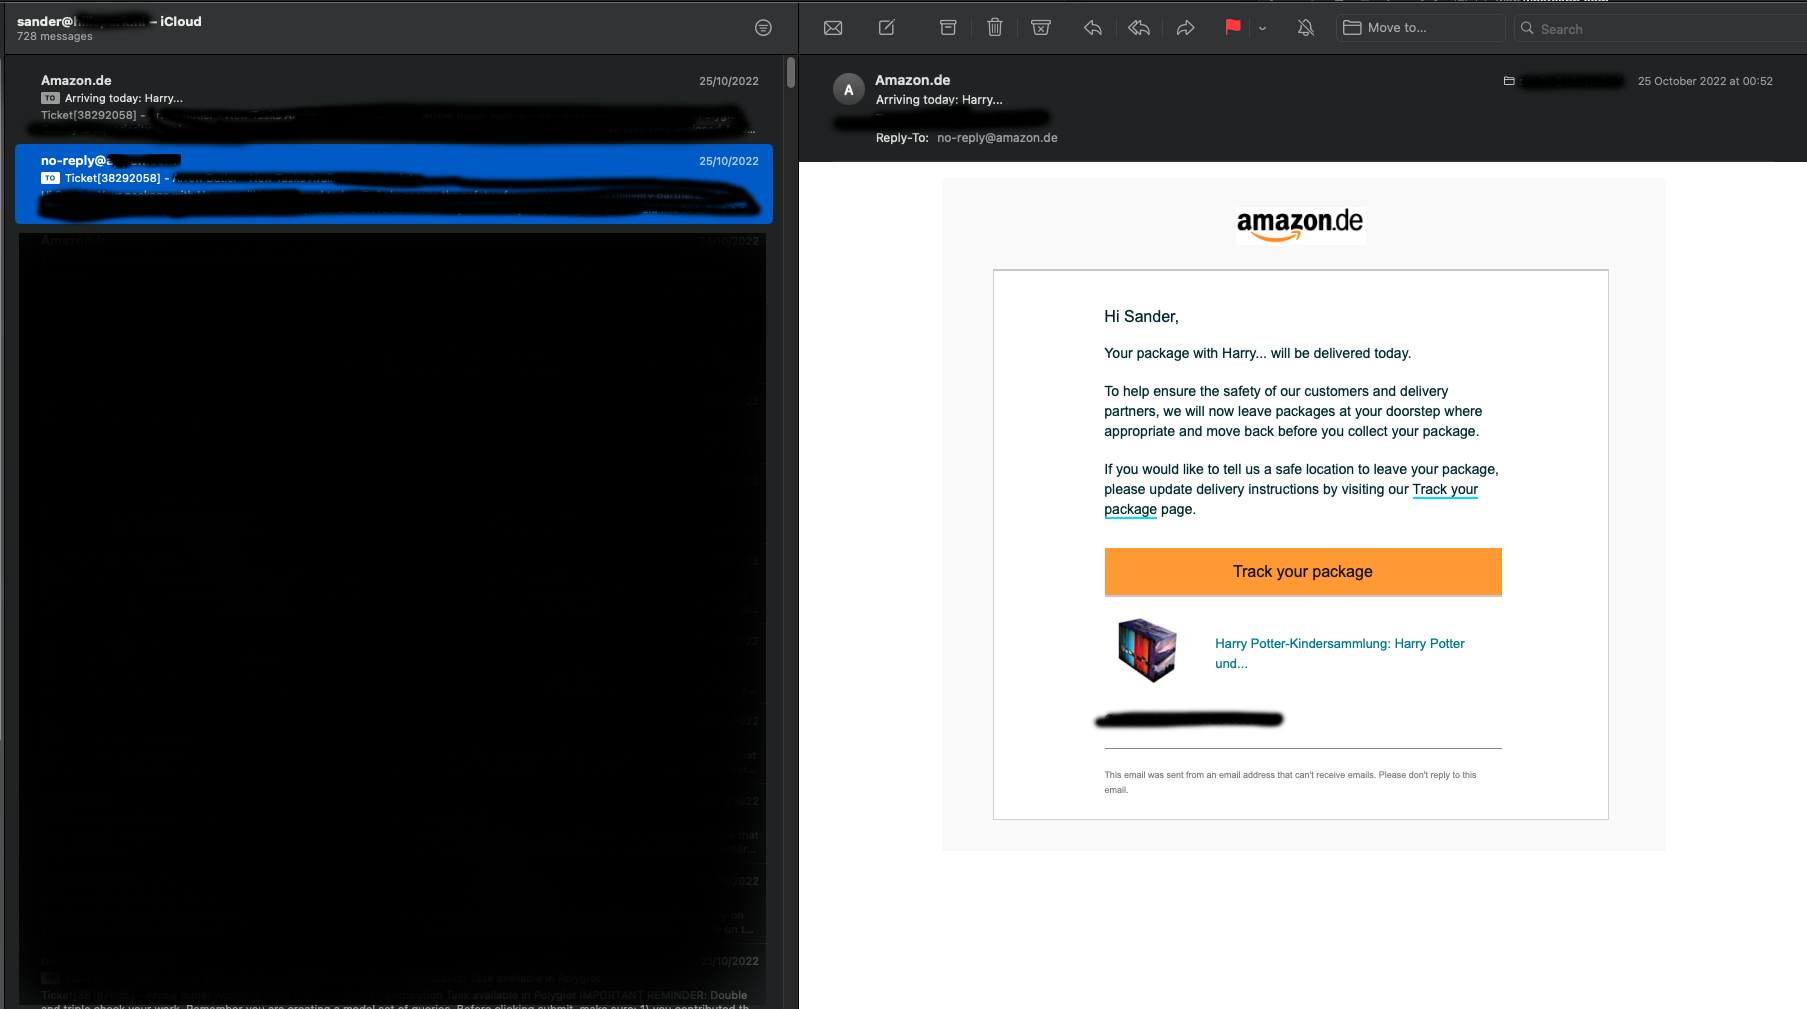This screenshot has width=1807, height=1009.
Task: Click the amazon.de logo in the email
Action: click(x=1300, y=223)
